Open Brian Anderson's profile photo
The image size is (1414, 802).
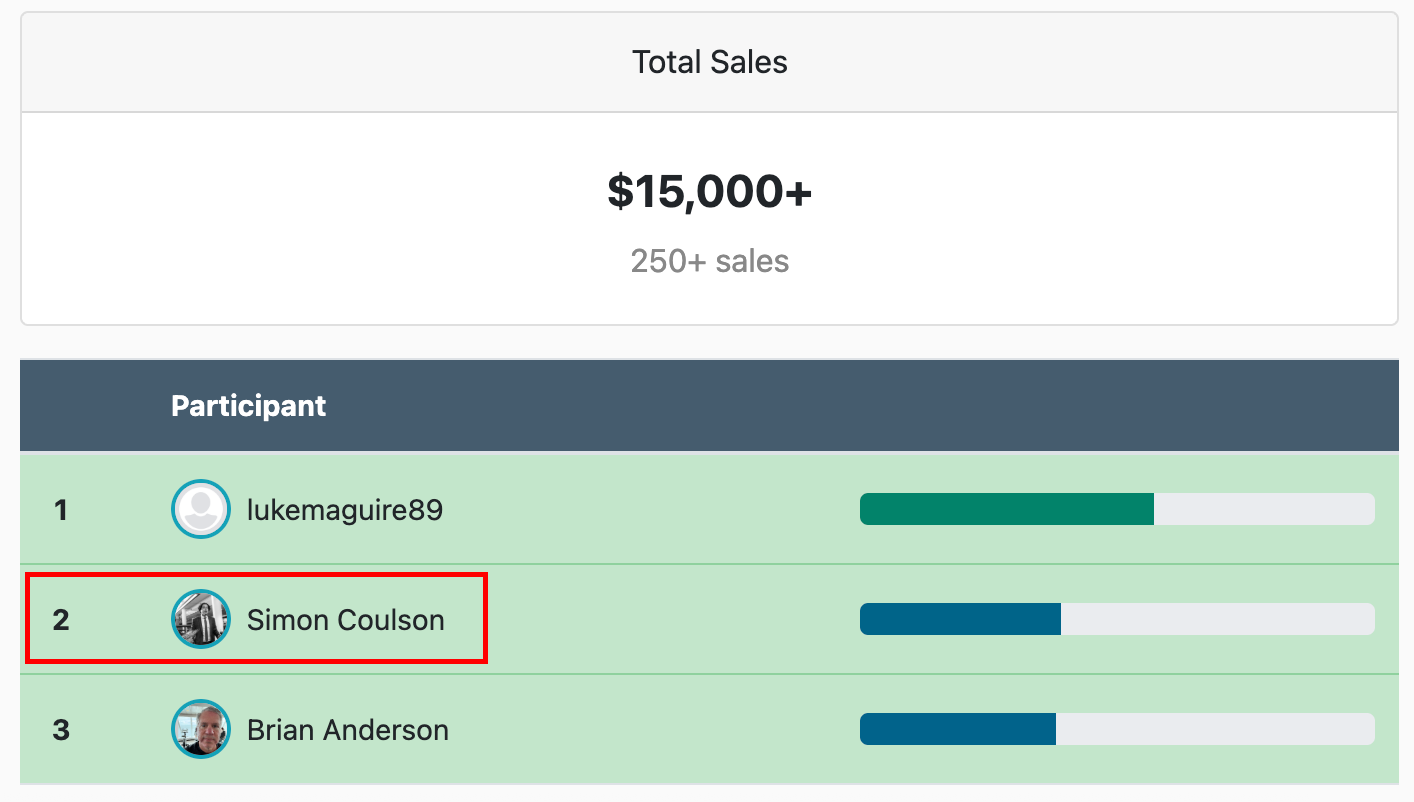click(x=201, y=729)
